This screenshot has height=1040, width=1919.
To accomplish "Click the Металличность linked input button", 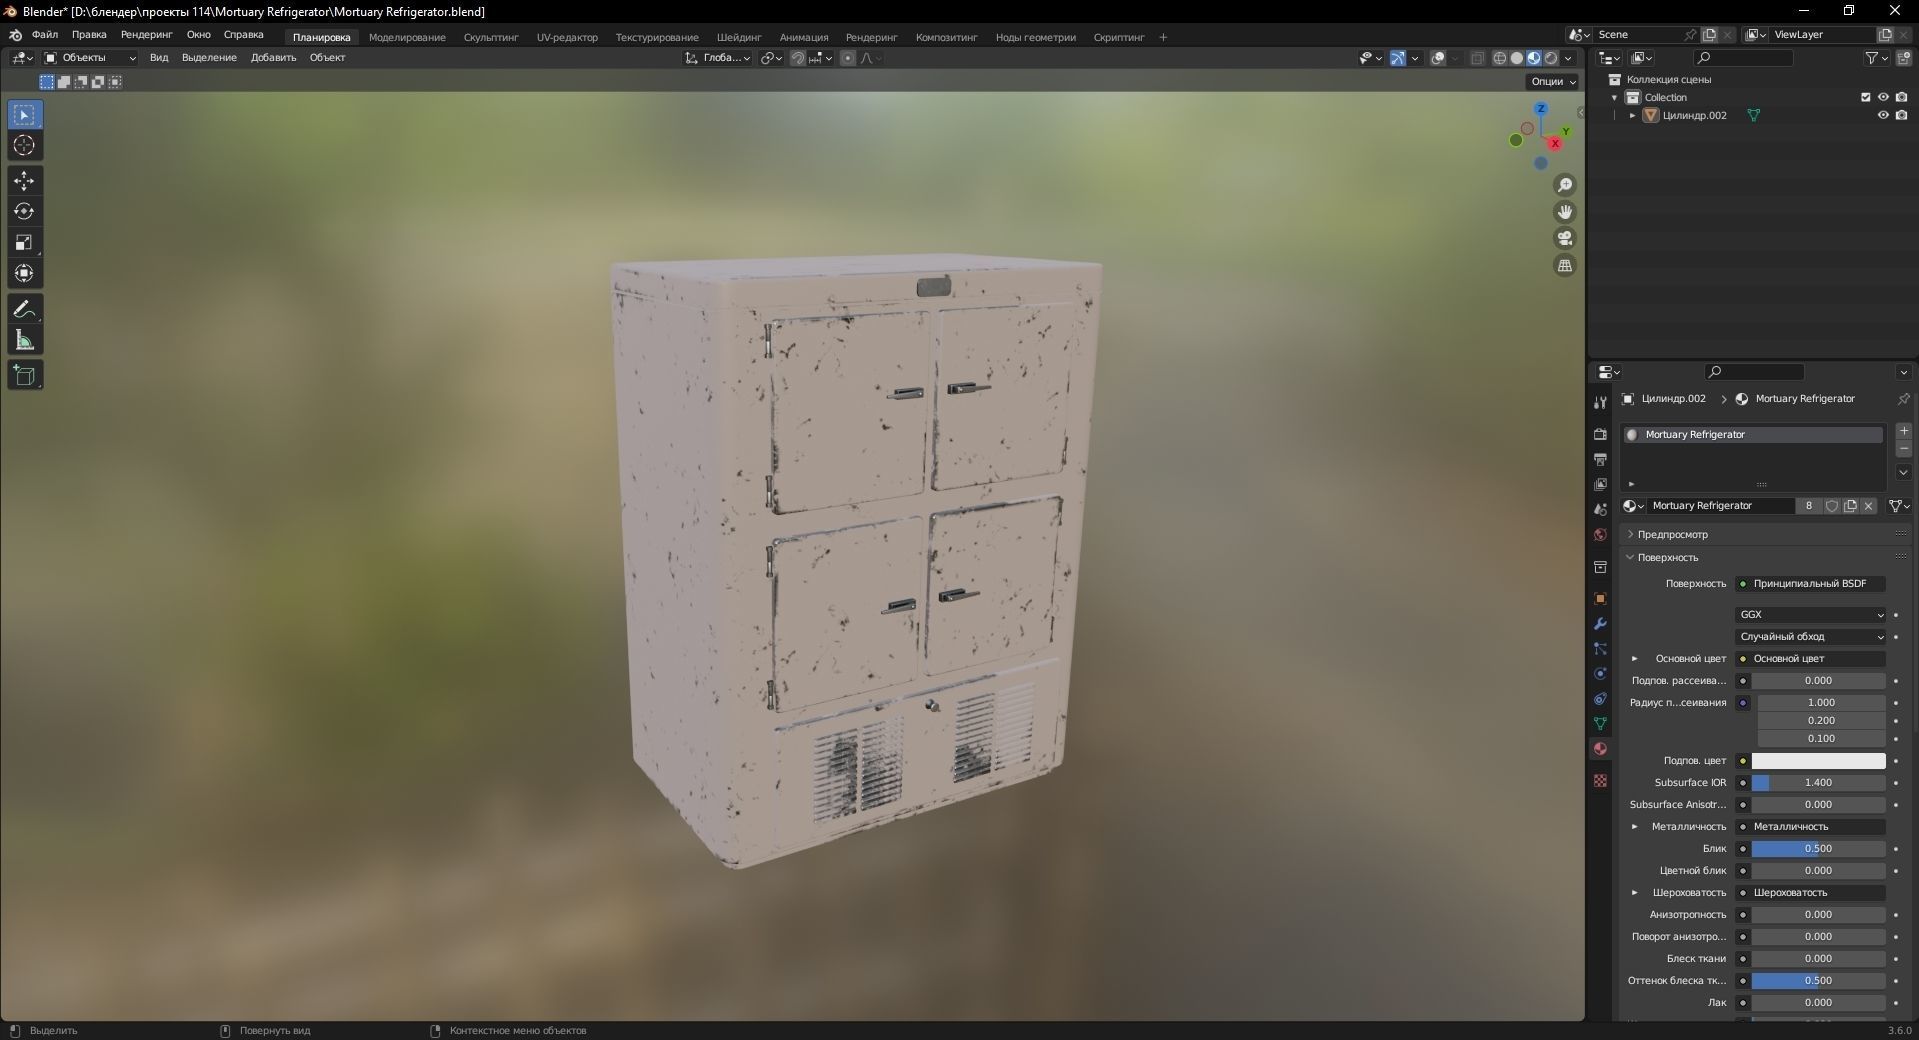I will (x=1811, y=827).
